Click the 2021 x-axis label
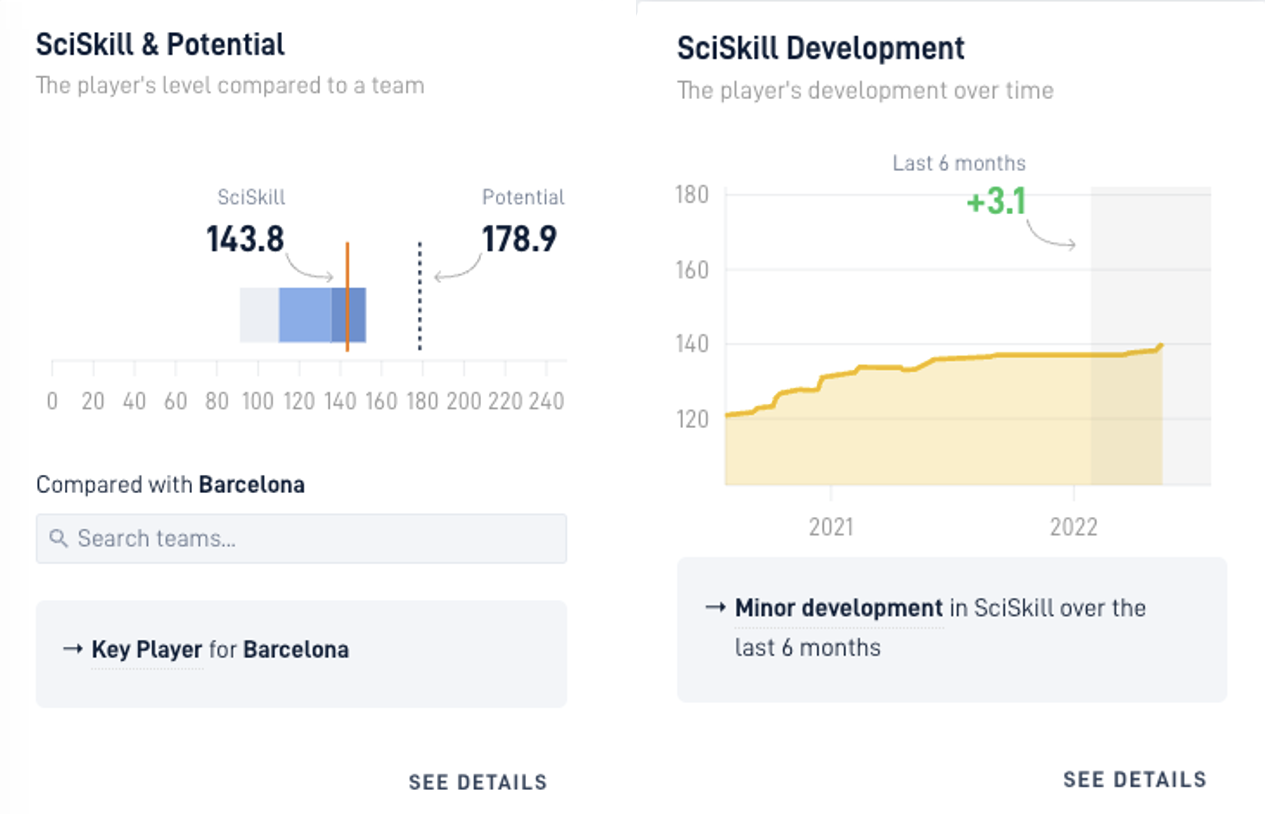 [831, 527]
